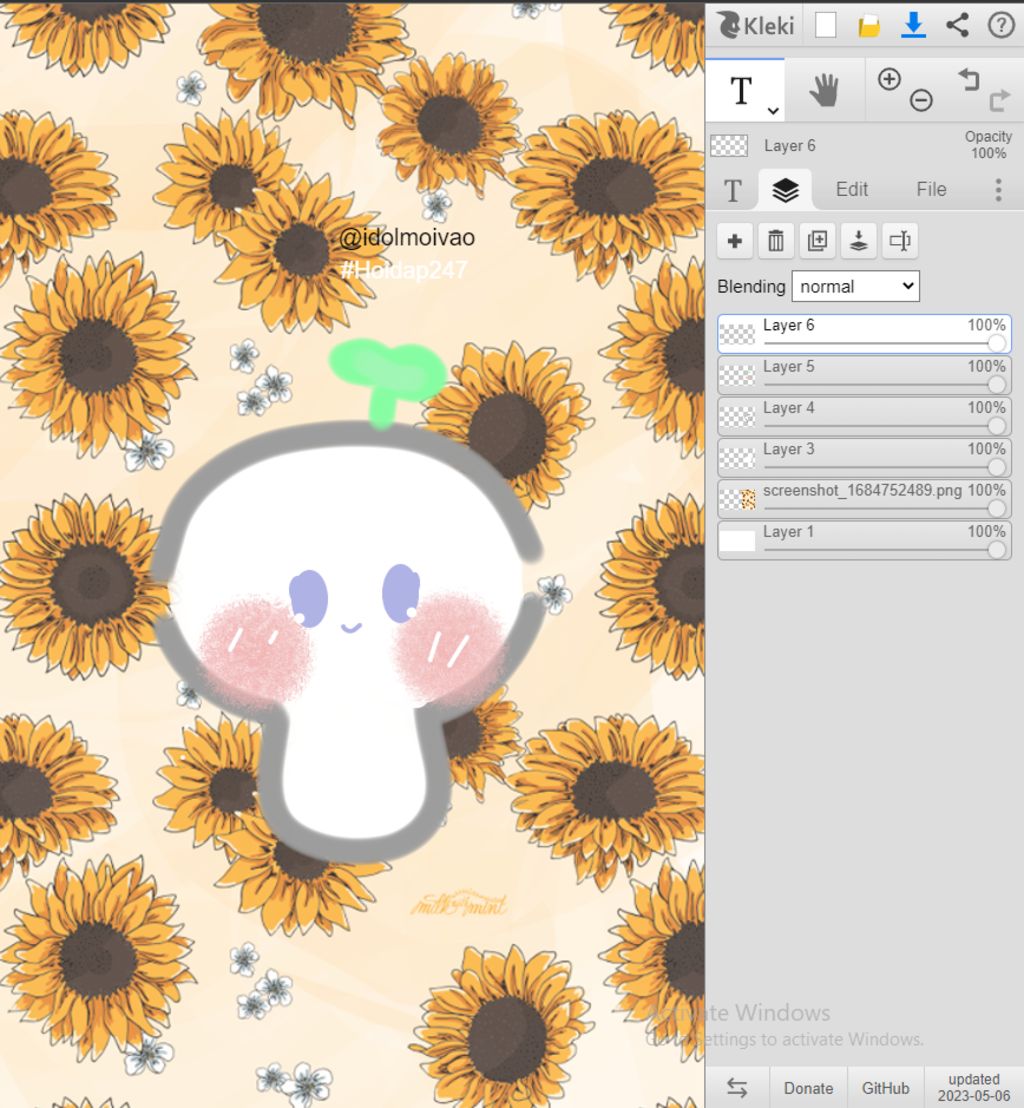1024x1108 pixels.
Task: Open the three-dot more options menu
Action: [x=997, y=190]
